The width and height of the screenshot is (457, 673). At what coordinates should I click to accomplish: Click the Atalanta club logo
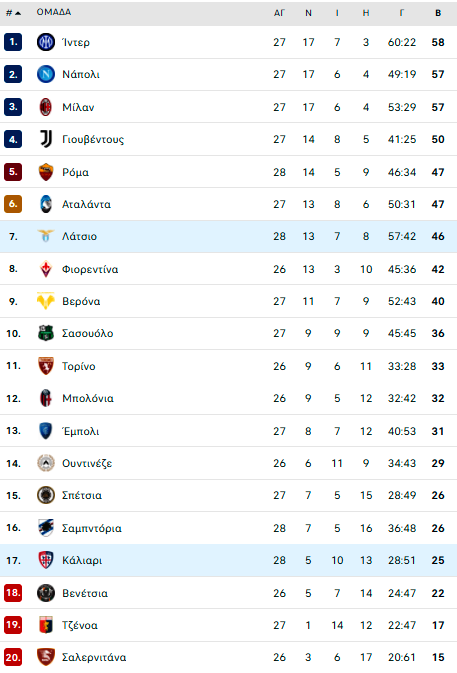45,204
